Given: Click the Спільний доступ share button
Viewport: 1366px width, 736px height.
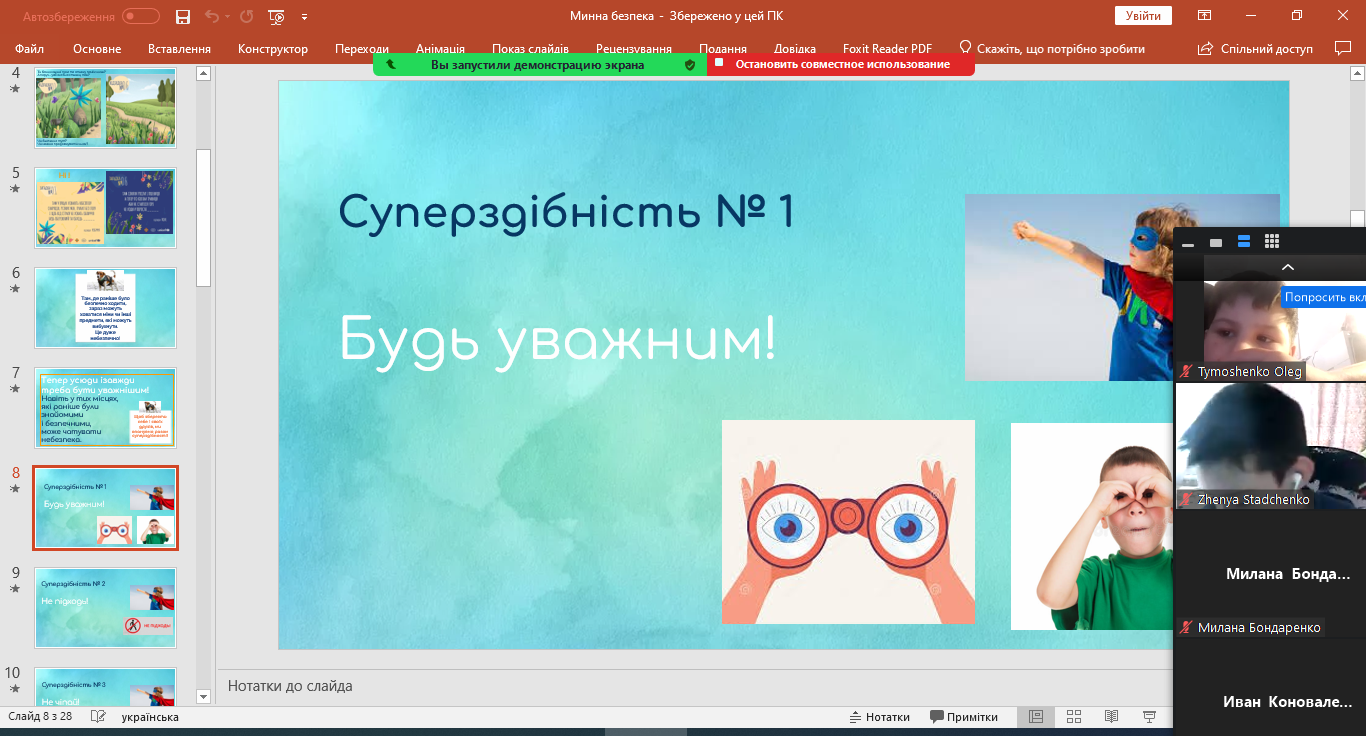Looking at the screenshot, I should pyautogui.click(x=1255, y=48).
